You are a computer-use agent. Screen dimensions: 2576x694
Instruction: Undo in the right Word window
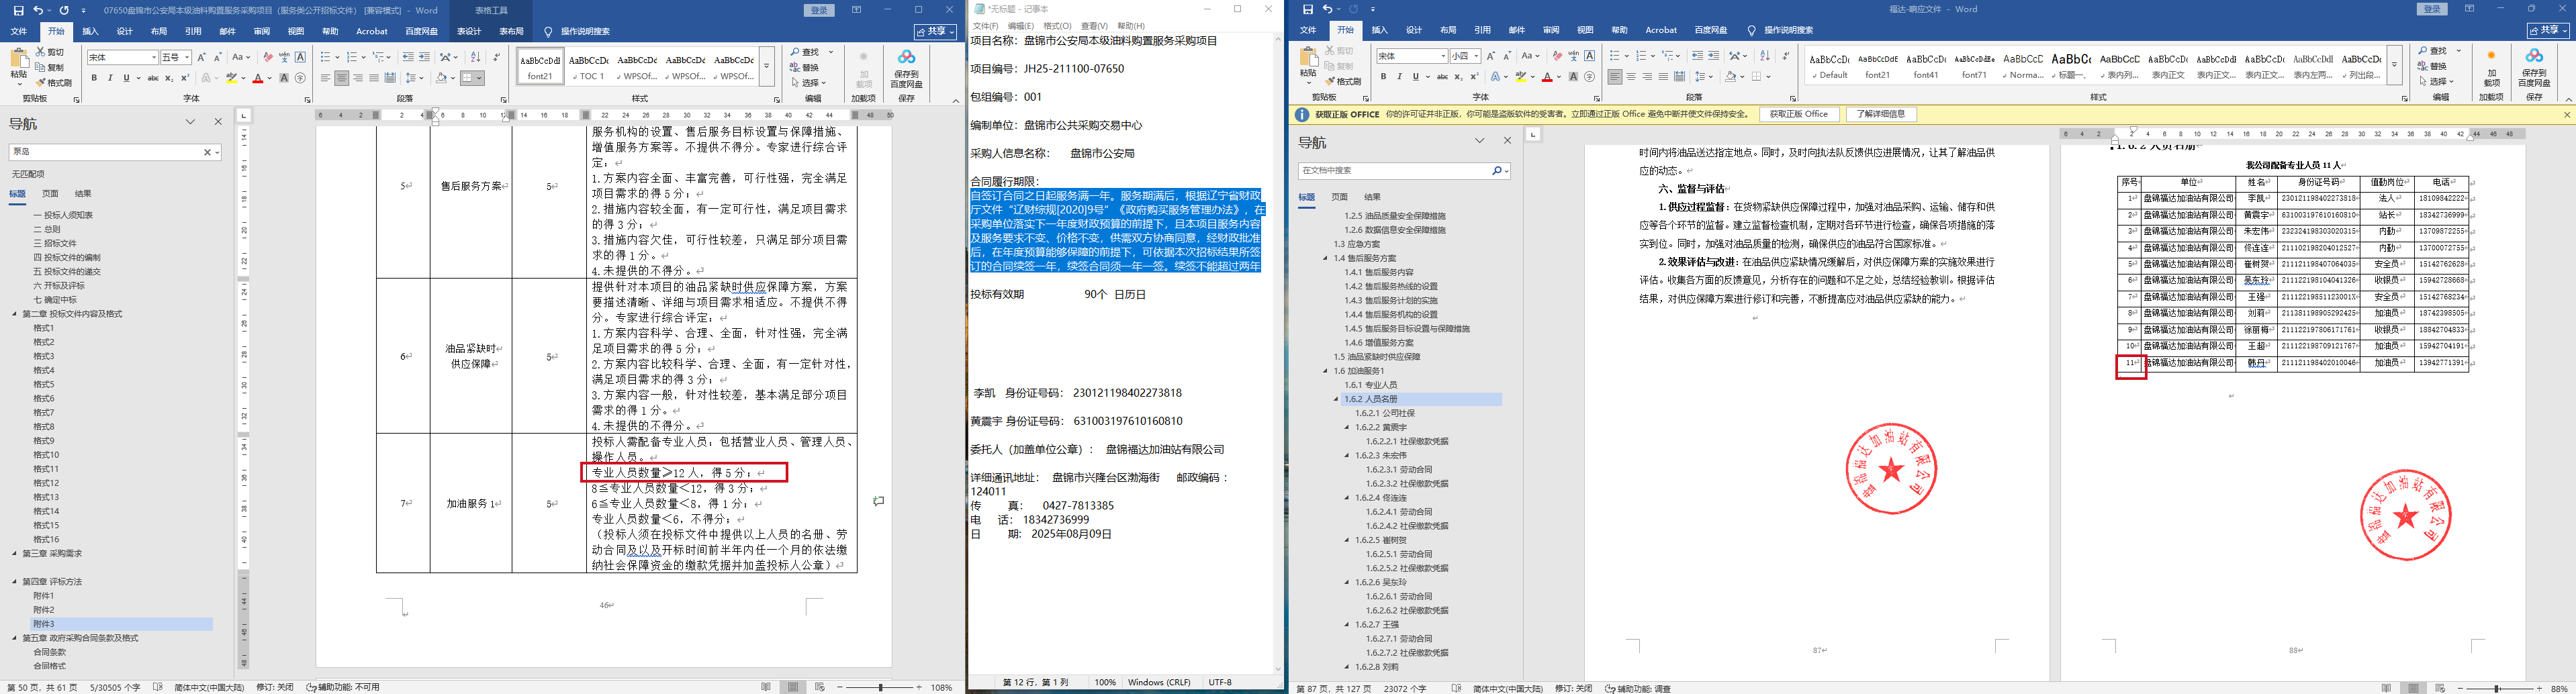(x=1328, y=9)
